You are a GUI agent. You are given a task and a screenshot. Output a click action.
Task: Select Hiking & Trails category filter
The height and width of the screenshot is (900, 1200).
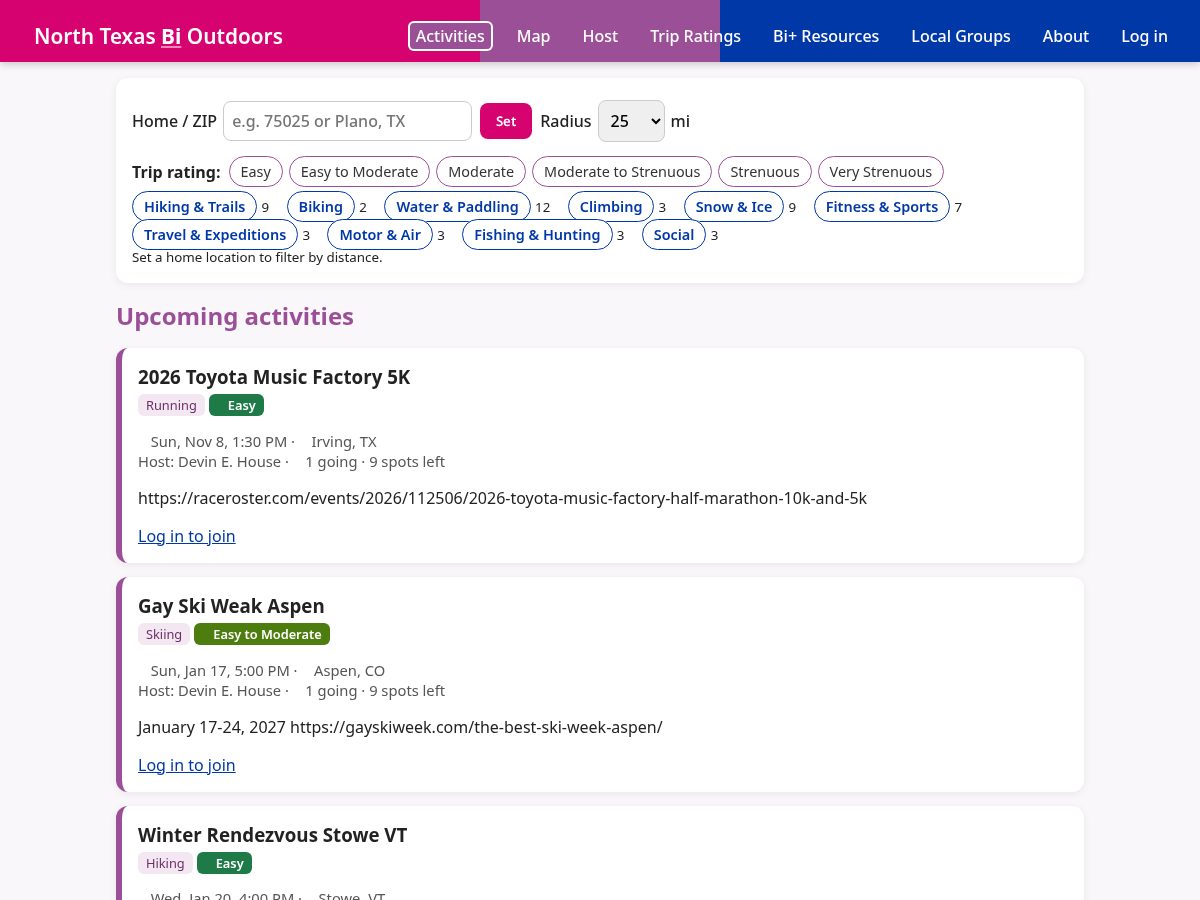coord(194,207)
